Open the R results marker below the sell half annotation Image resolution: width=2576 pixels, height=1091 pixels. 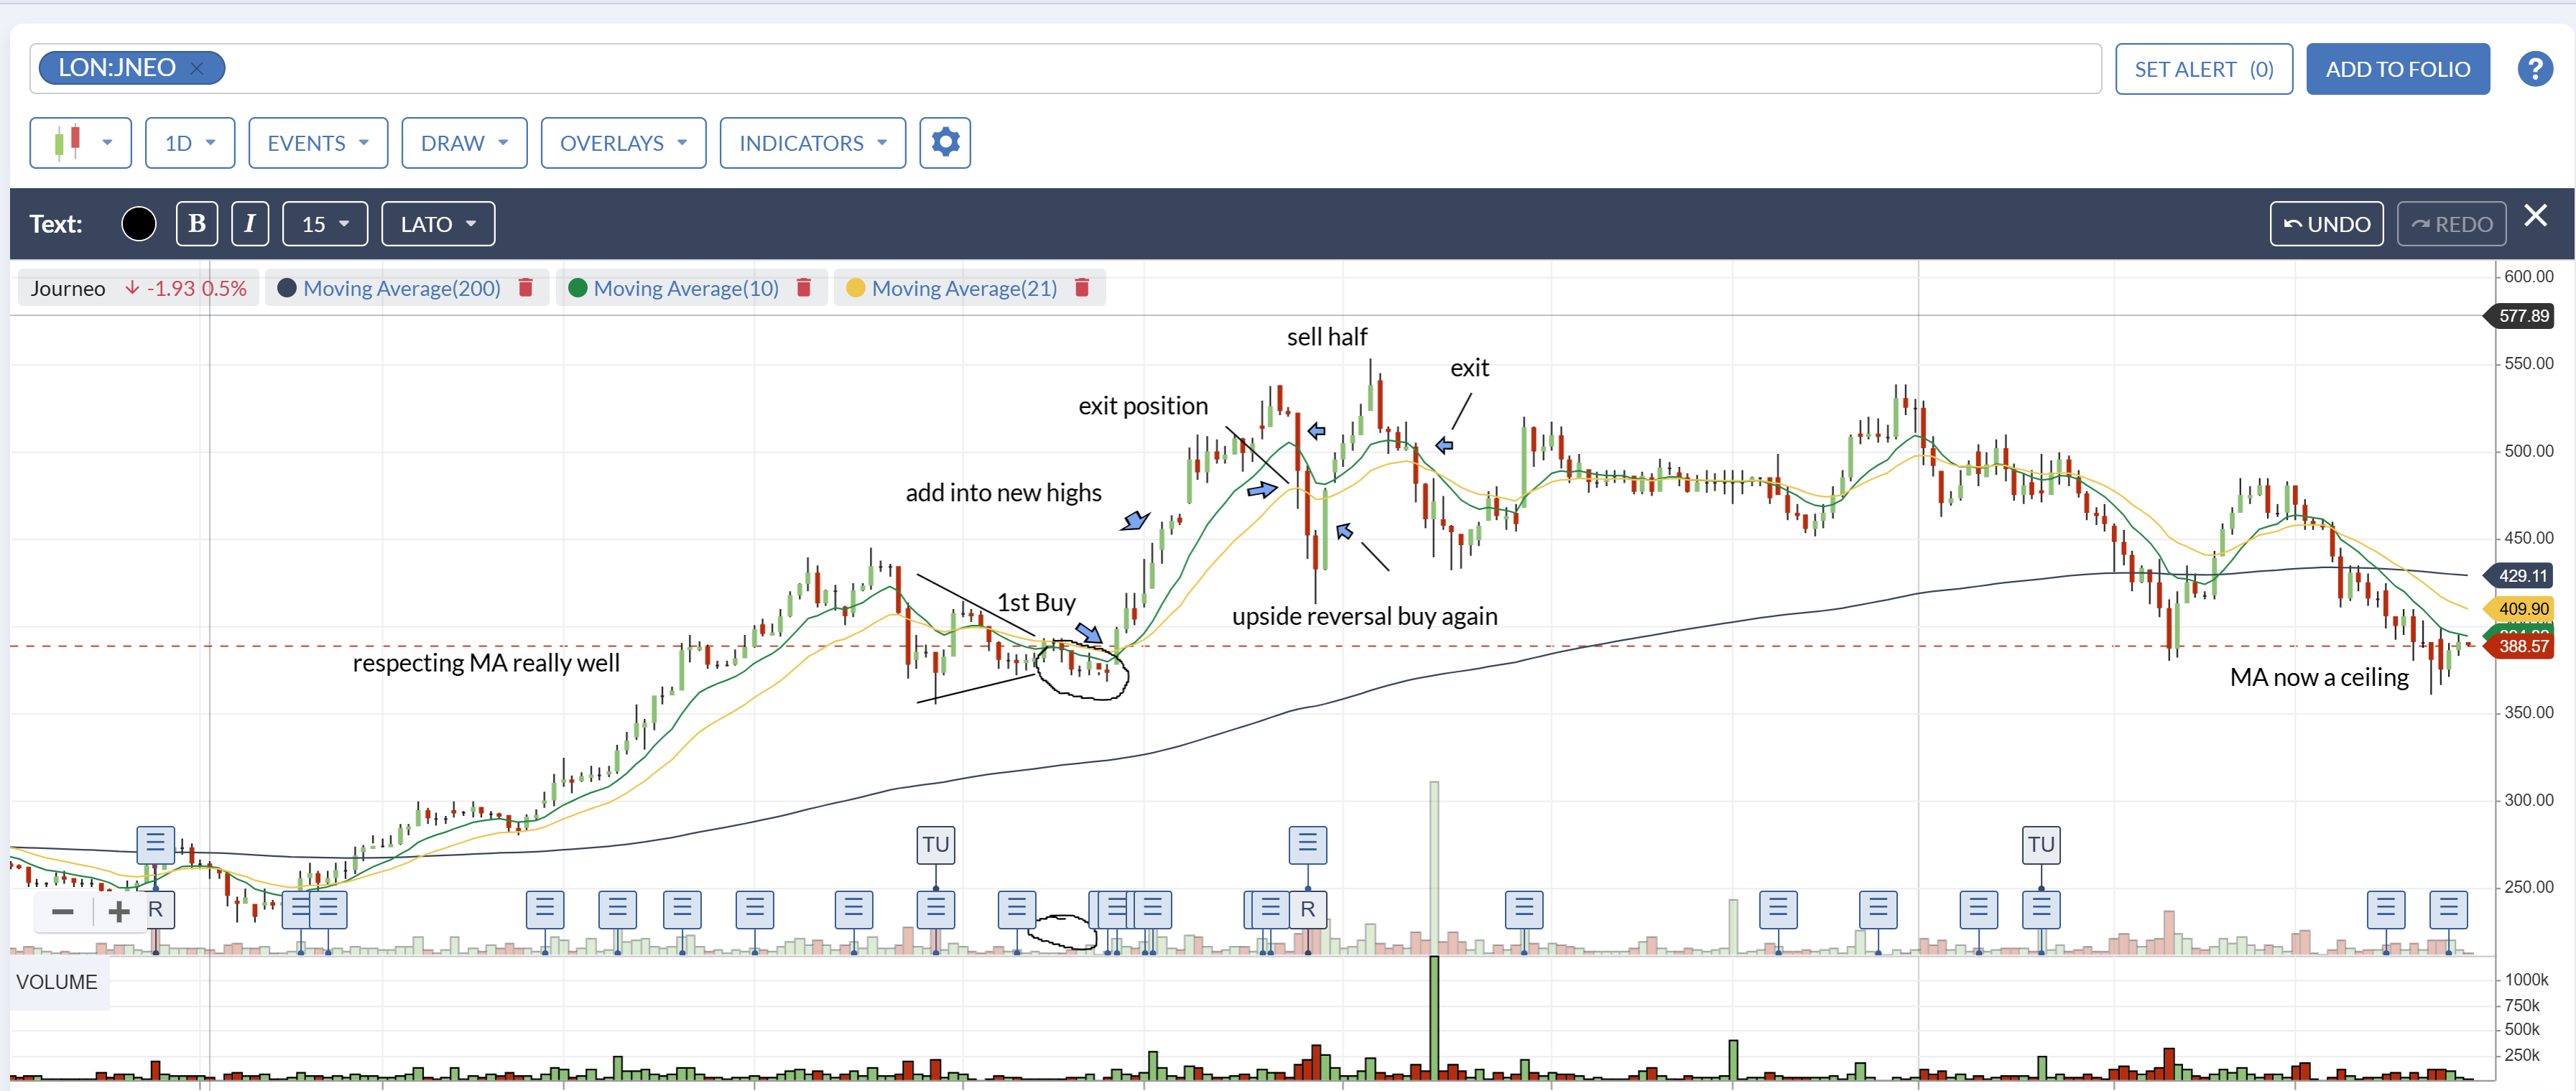[1307, 910]
